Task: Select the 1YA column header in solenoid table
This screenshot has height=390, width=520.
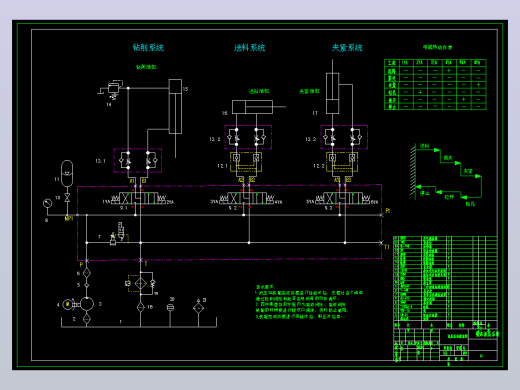Action: tap(405, 63)
